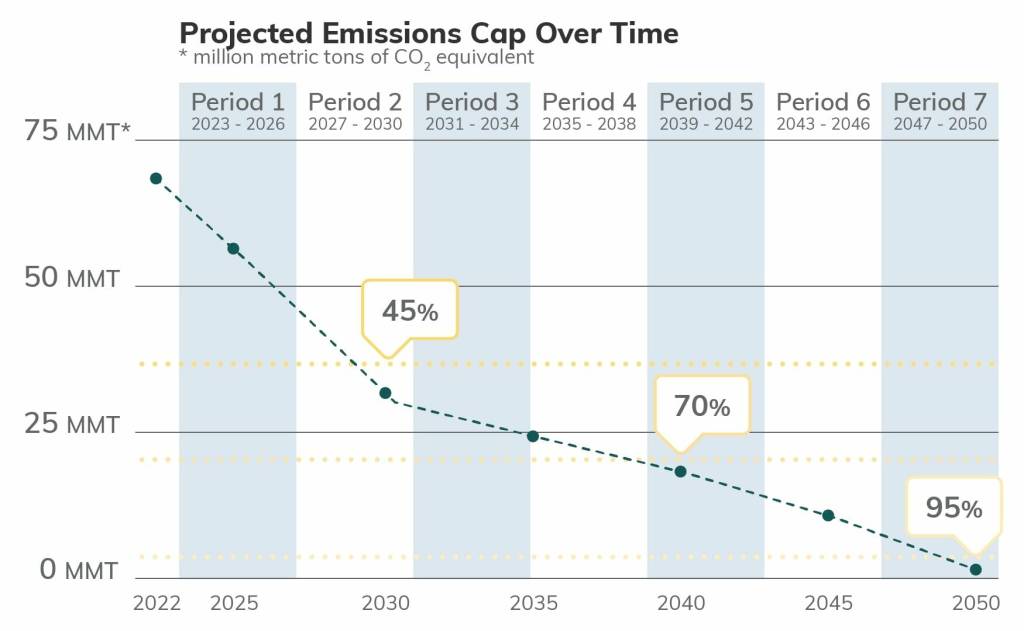Select the 2025 data point marker
The width and height of the screenshot is (1024, 631).
point(233,248)
